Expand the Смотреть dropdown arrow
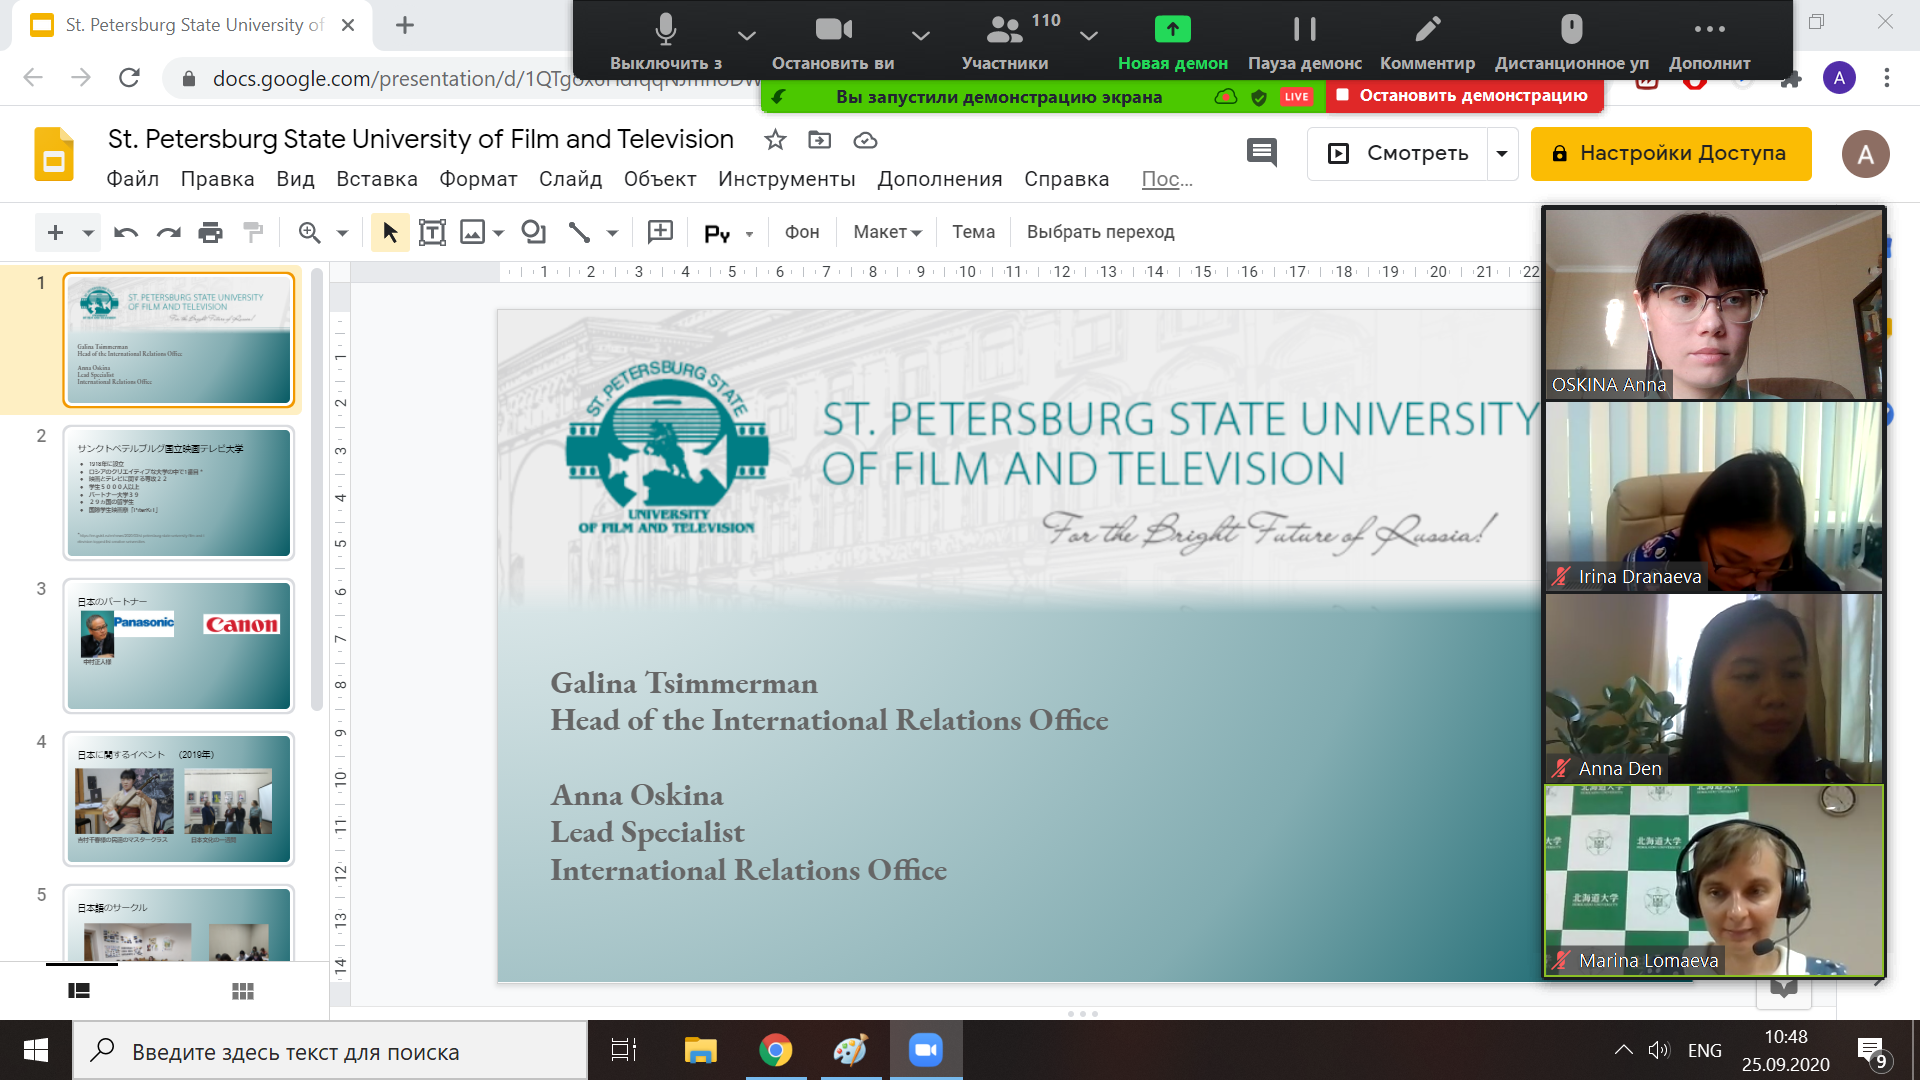Screen dimensions: 1920x1080 click(1502, 154)
